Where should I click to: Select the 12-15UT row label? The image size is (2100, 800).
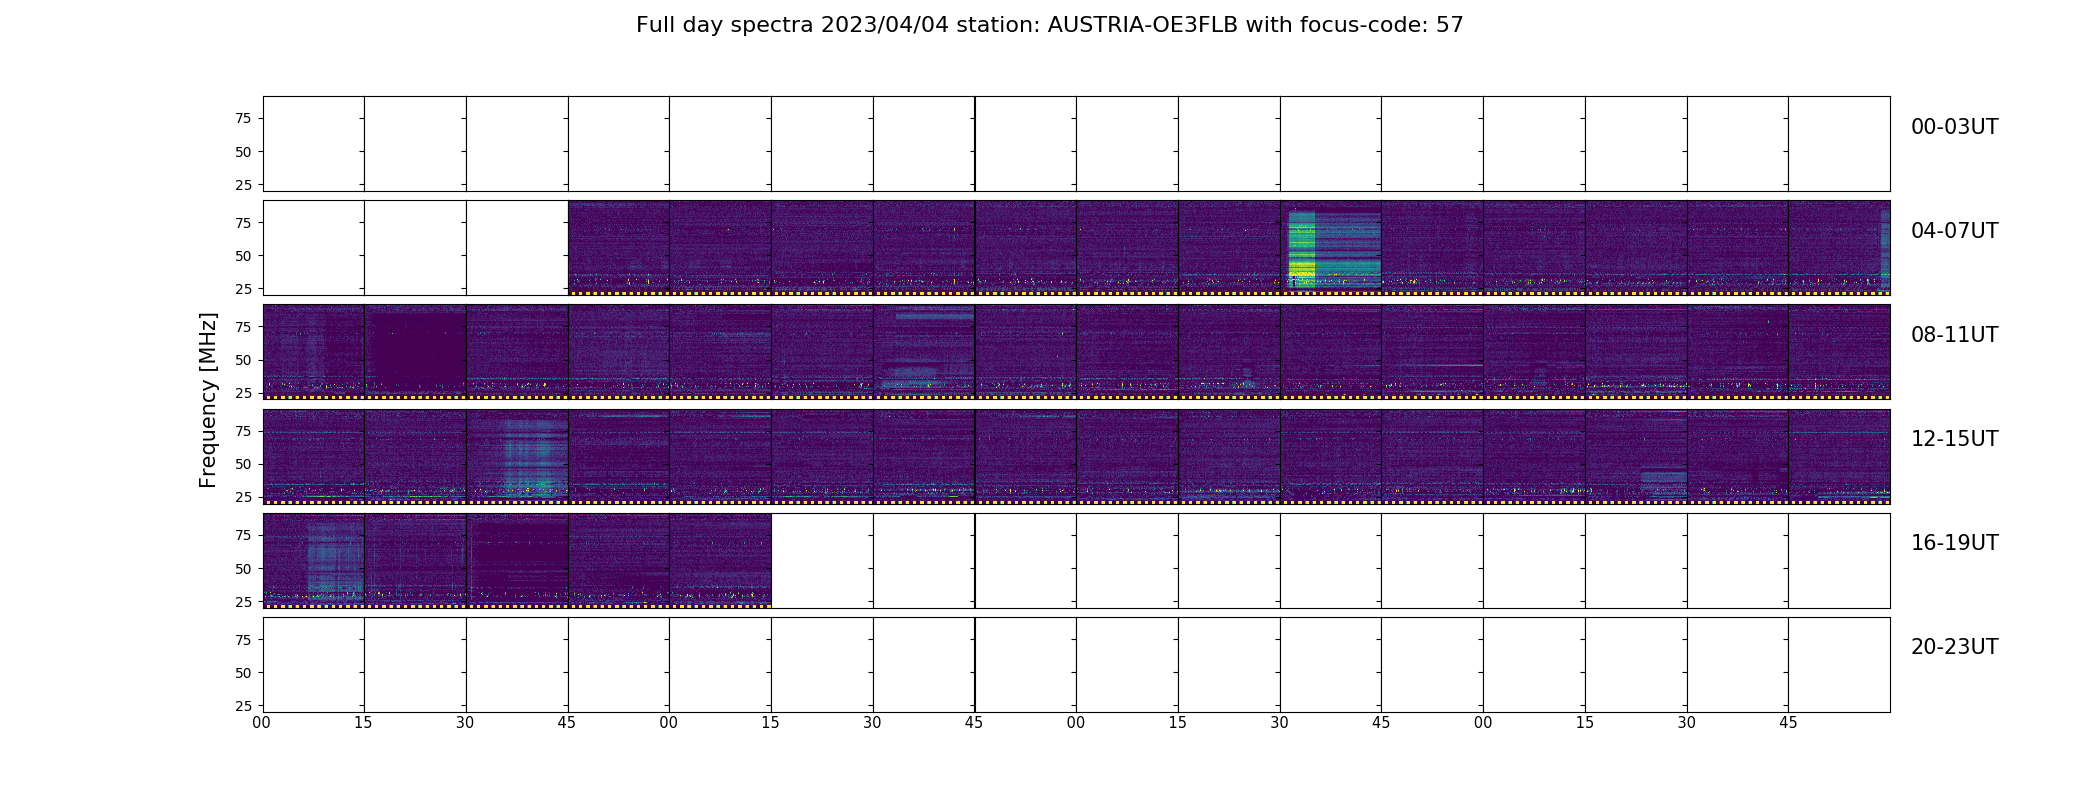coord(1954,439)
